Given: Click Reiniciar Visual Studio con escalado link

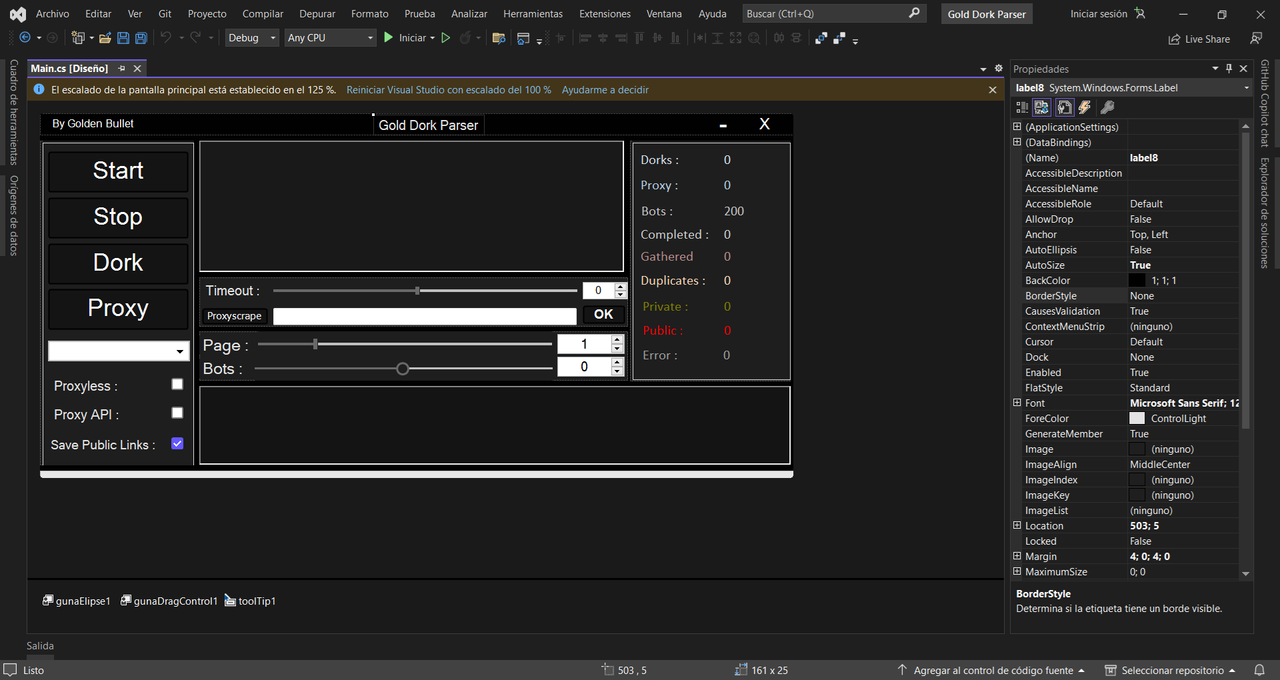Looking at the screenshot, I should click(449, 90).
